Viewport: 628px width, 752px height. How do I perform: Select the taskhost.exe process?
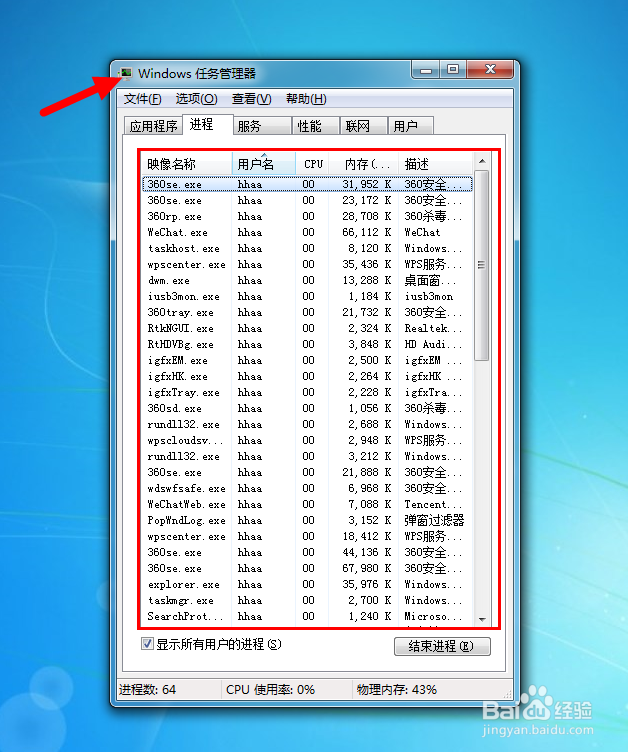pos(308,248)
